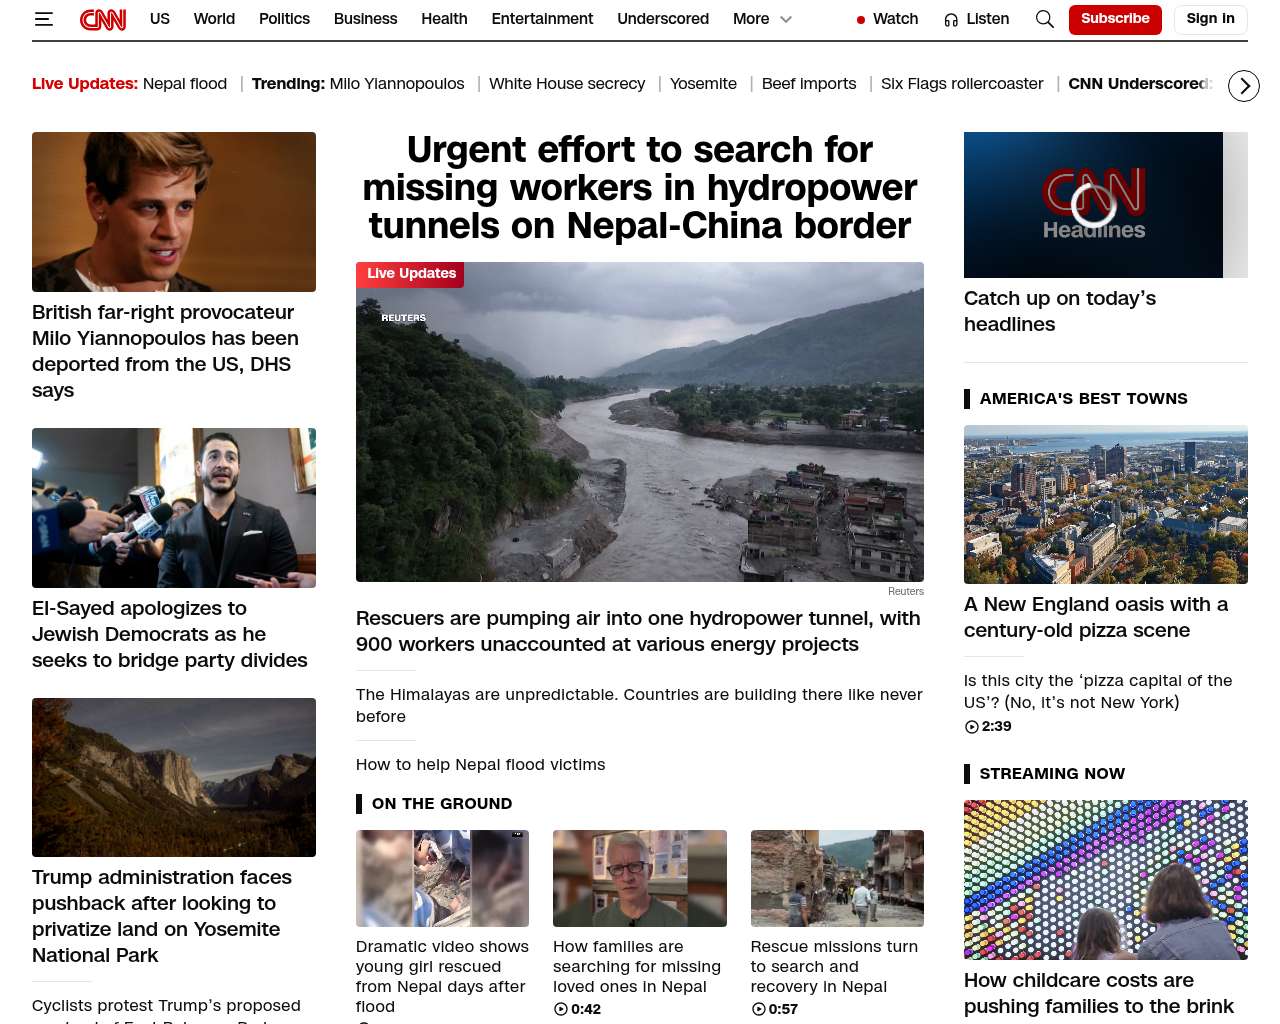Viewport: 1280px width, 1024px height.
Task: Click the Sign in button
Action: (x=1210, y=19)
